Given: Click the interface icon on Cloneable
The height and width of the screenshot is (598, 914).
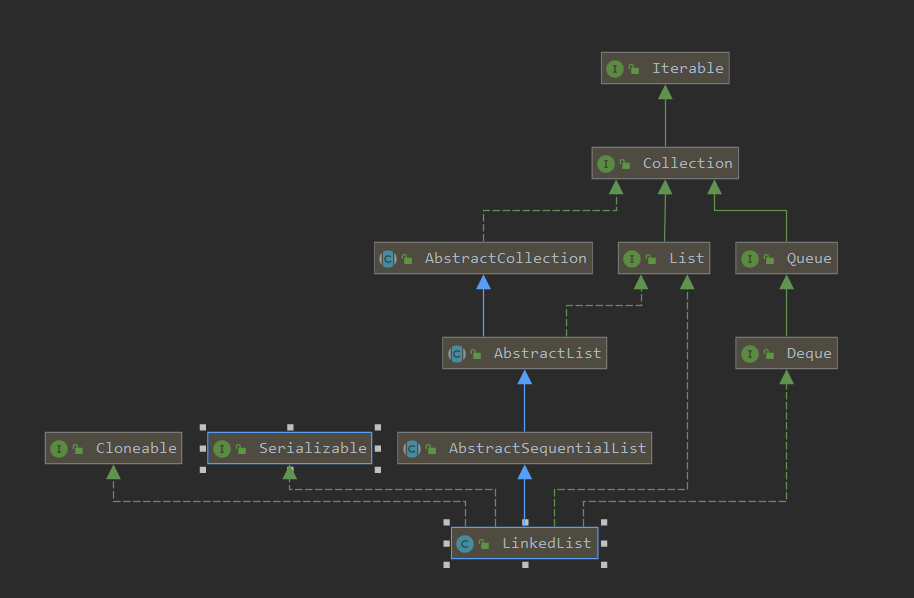Looking at the screenshot, I should pyautogui.click(x=59, y=449).
